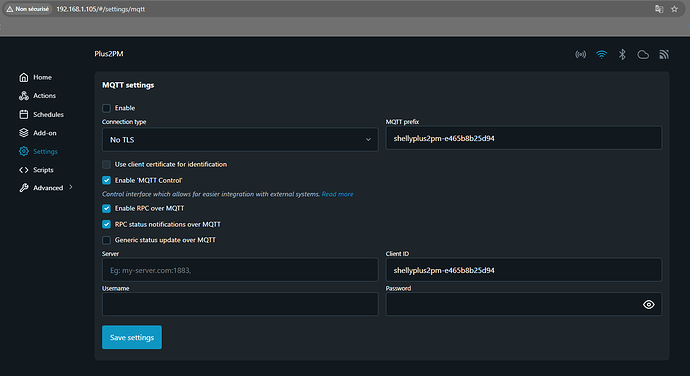690x376 pixels.
Task: Click the Wi-Fi status icon
Action: [x=601, y=55]
